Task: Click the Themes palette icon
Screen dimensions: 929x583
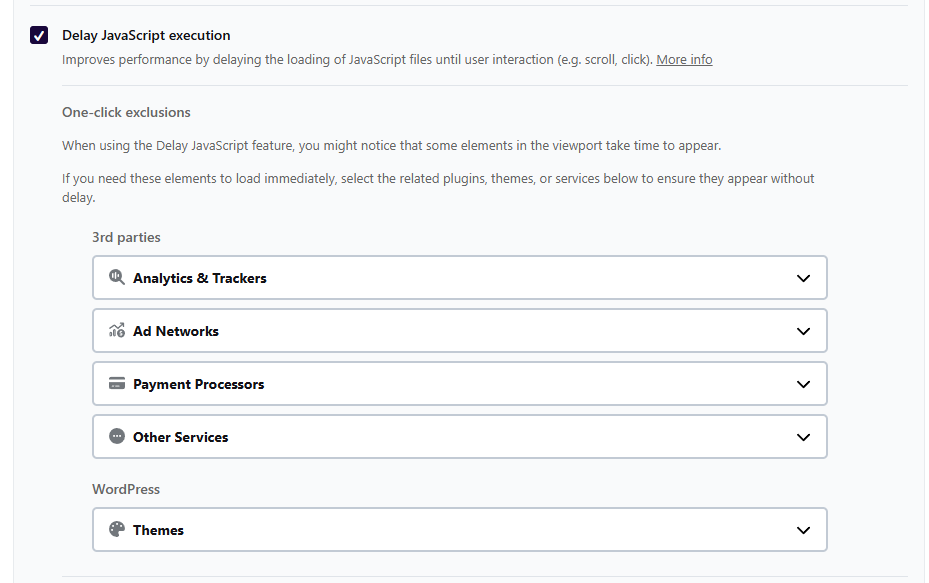Action: tap(116, 530)
